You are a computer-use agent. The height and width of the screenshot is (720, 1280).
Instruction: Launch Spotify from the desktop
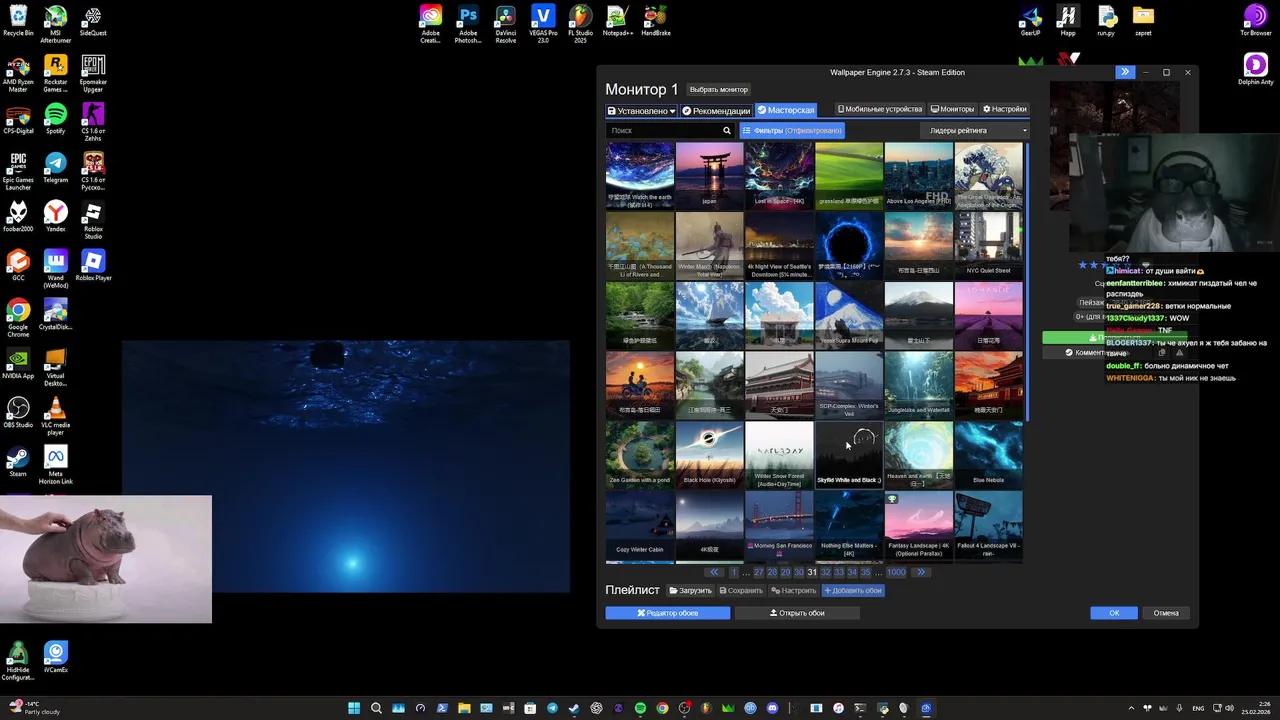point(56,117)
